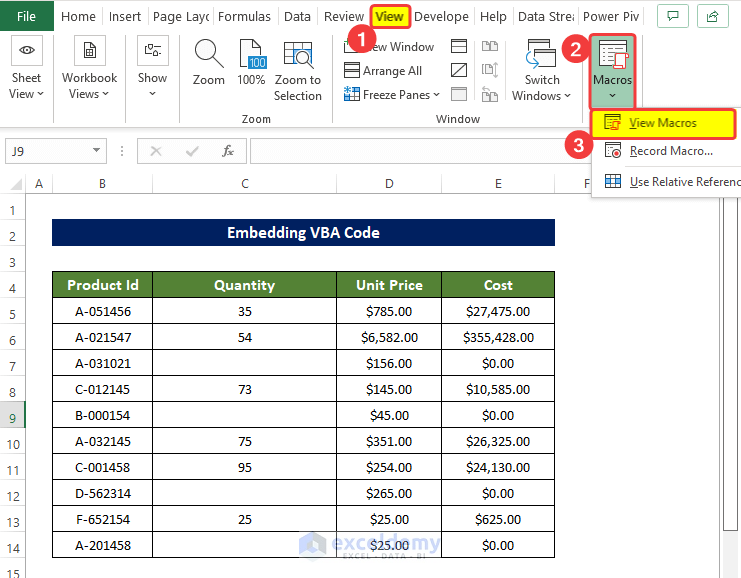741x578 pixels.
Task: Open the File tab
Action: coord(26,16)
